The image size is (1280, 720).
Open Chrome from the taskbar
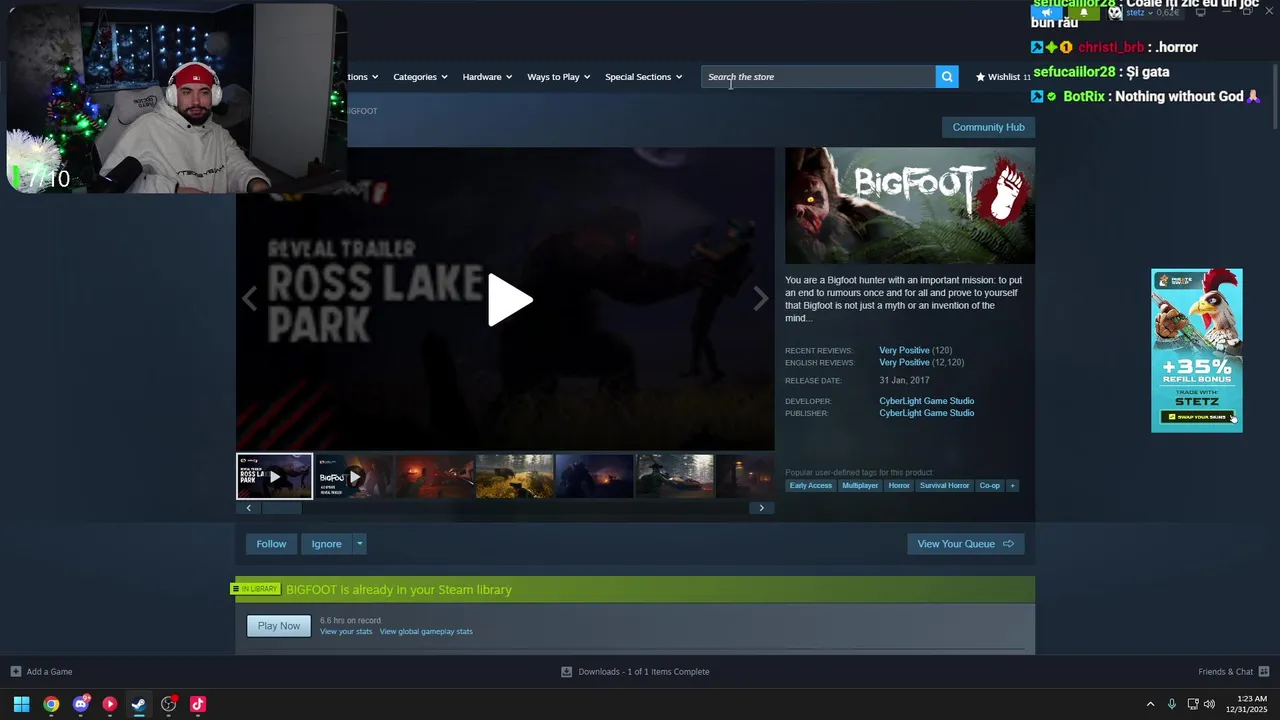(x=51, y=704)
